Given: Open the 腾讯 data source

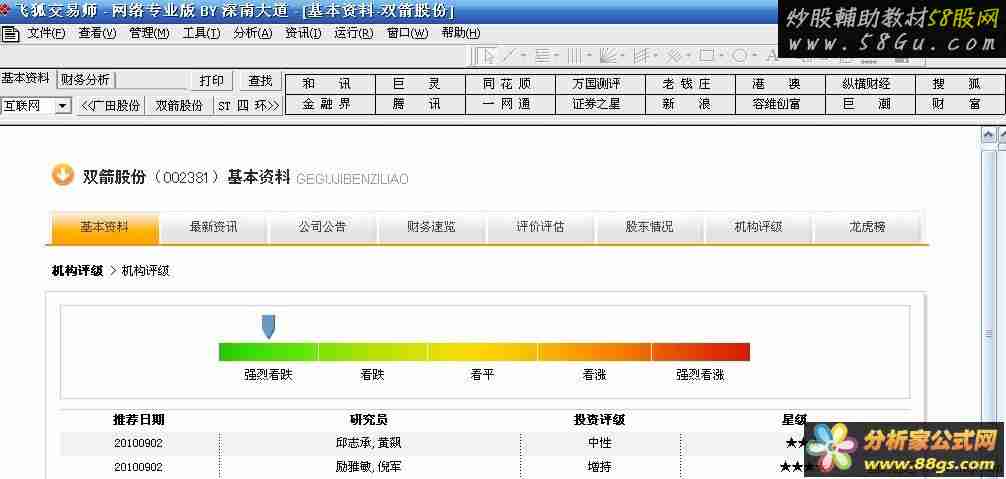Looking at the screenshot, I should coord(420,105).
